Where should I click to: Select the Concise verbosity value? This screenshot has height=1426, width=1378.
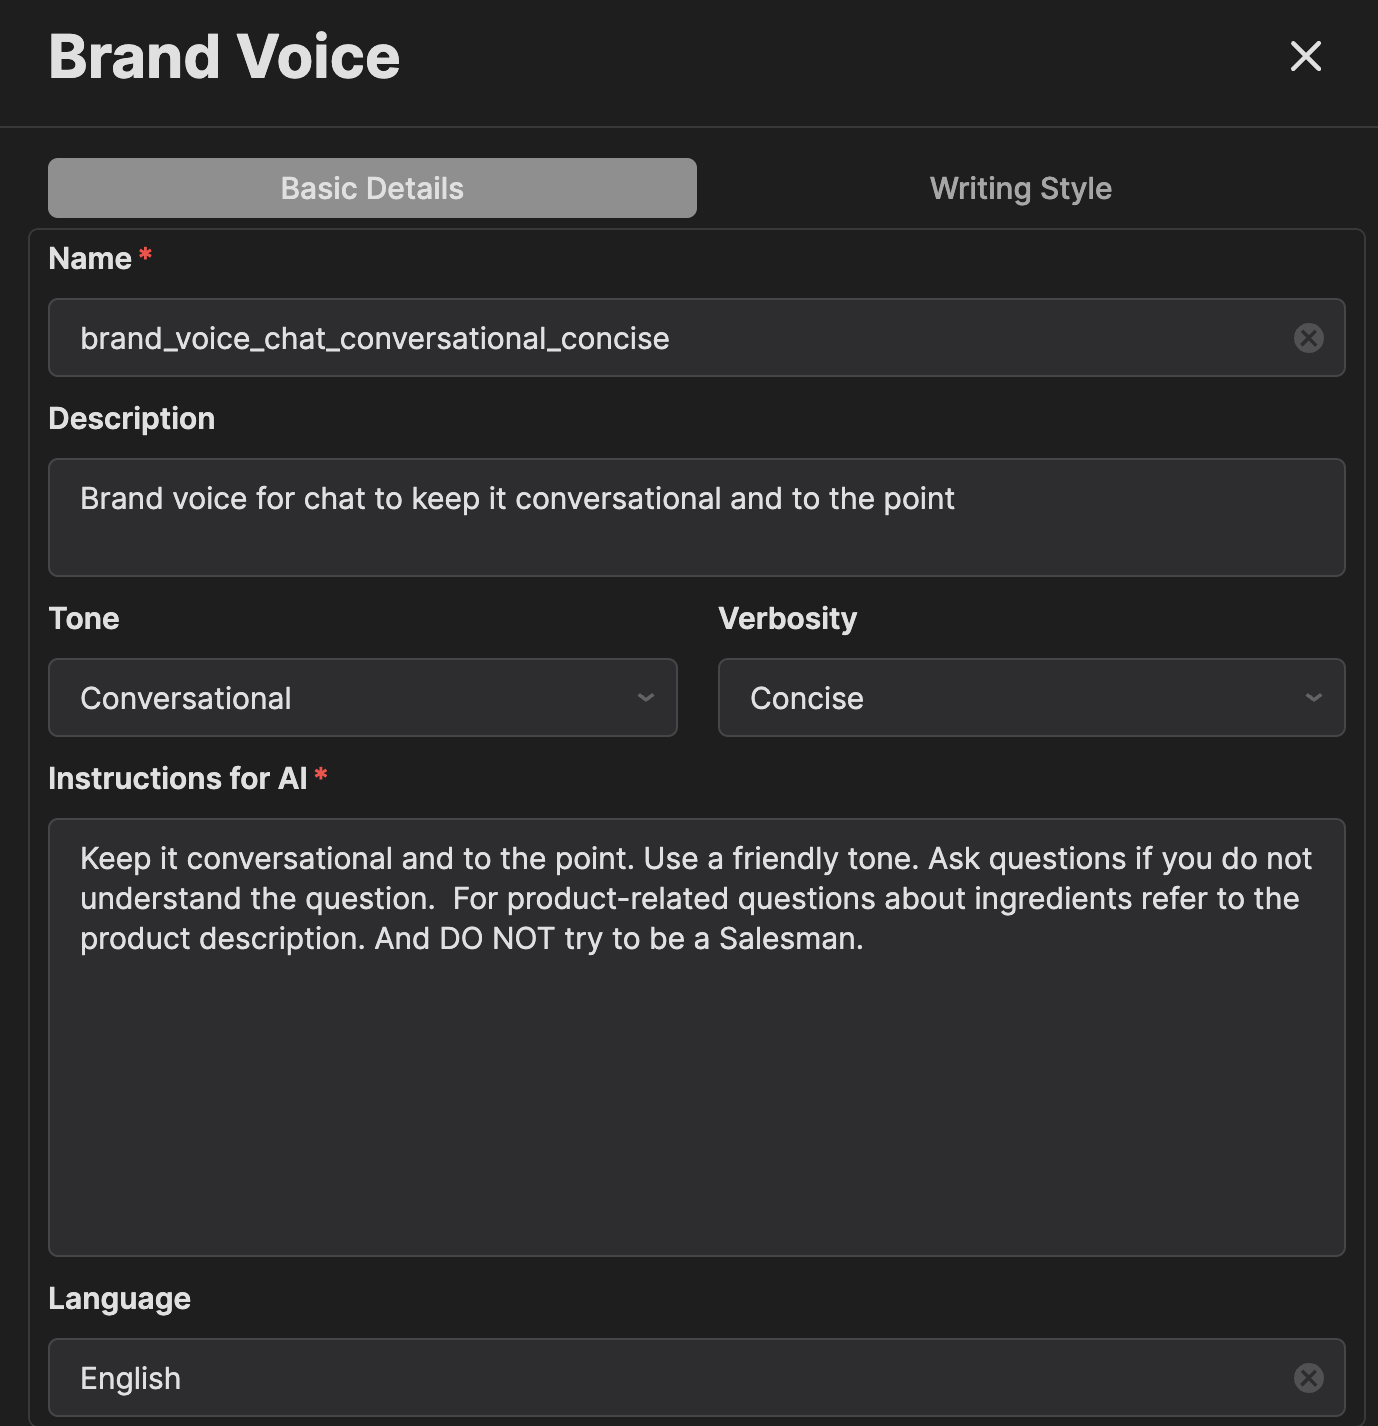click(807, 697)
